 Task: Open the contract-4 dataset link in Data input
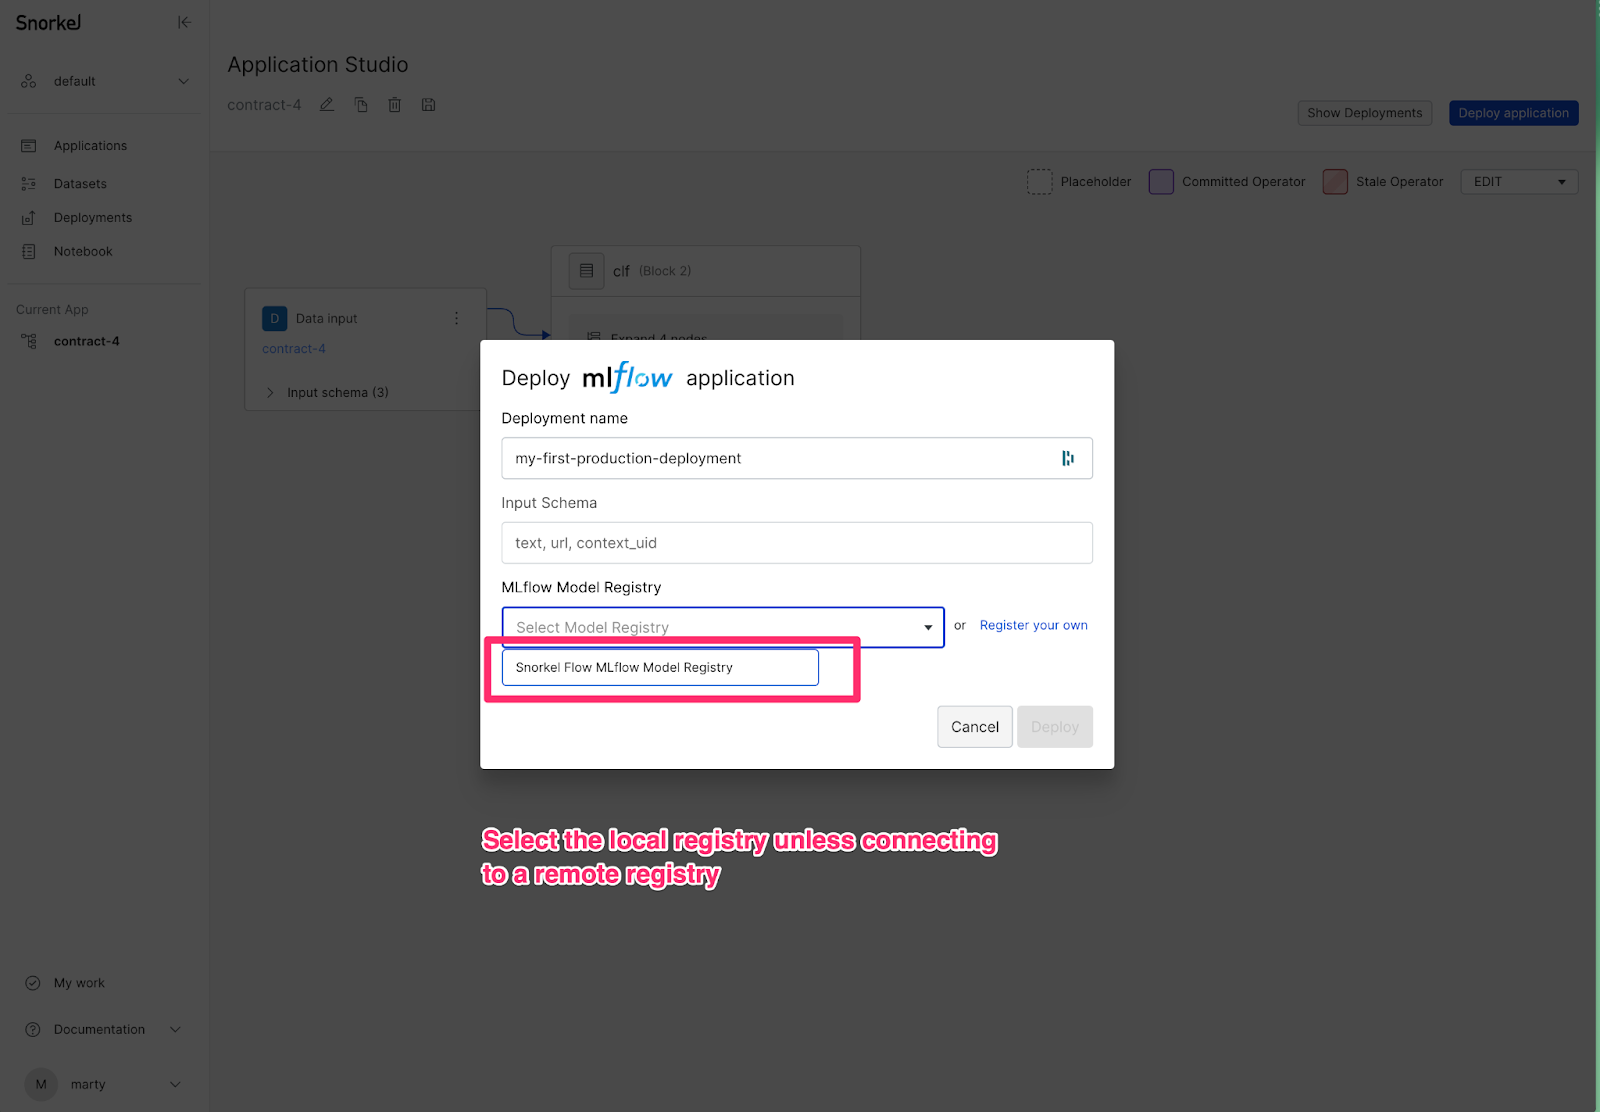(294, 349)
